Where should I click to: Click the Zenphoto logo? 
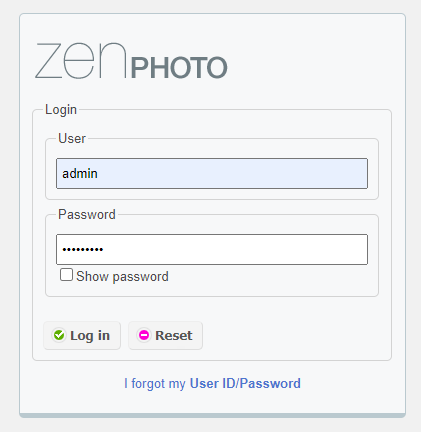[131, 61]
